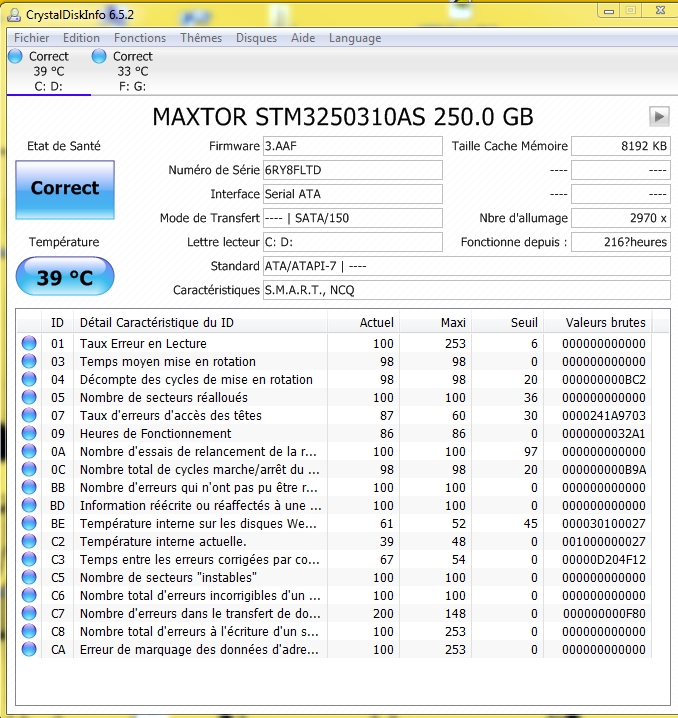Click the Valeurs brutes column header

(597, 323)
